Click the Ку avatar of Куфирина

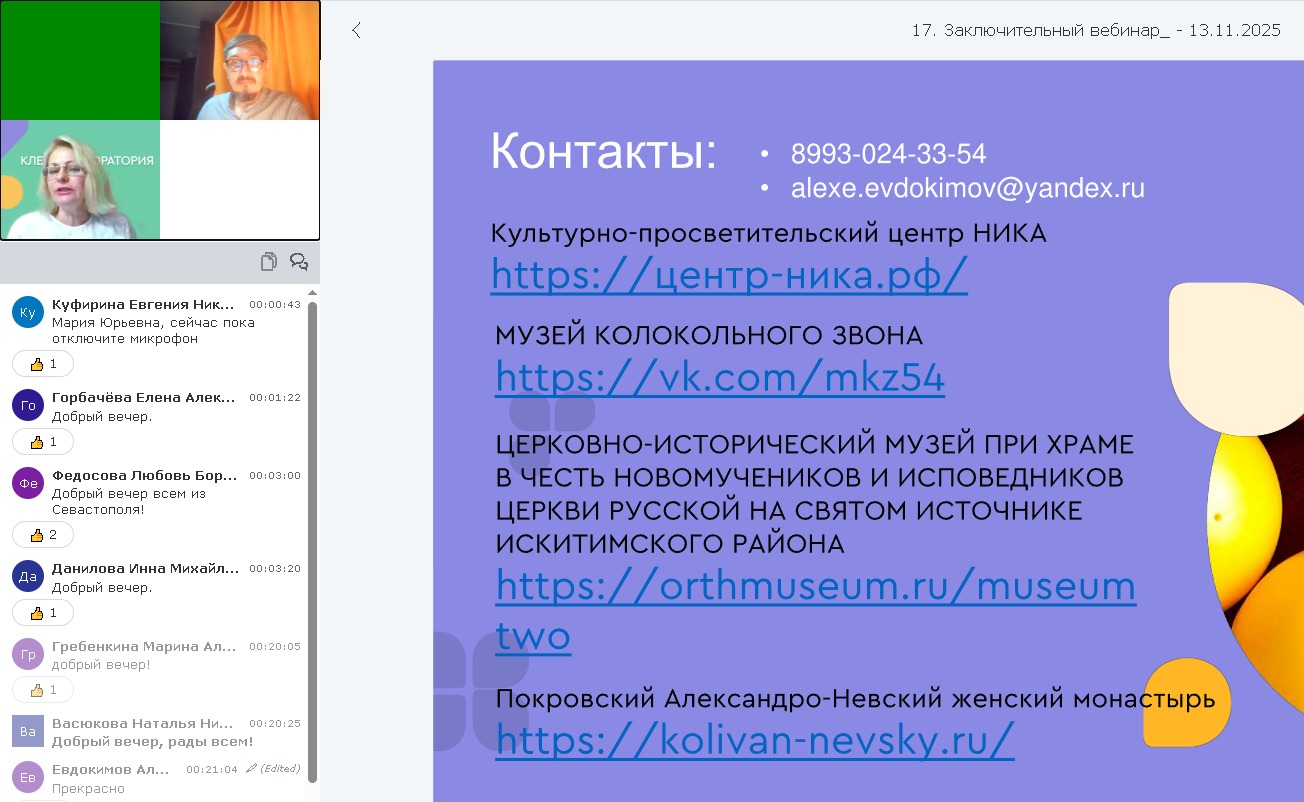[x=28, y=312]
